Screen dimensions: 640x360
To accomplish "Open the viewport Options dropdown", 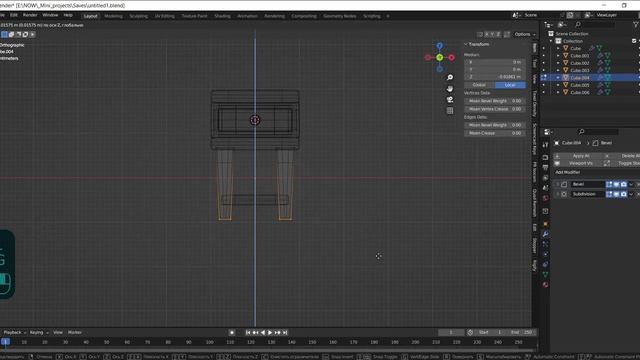I will click(x=524, y=34).
